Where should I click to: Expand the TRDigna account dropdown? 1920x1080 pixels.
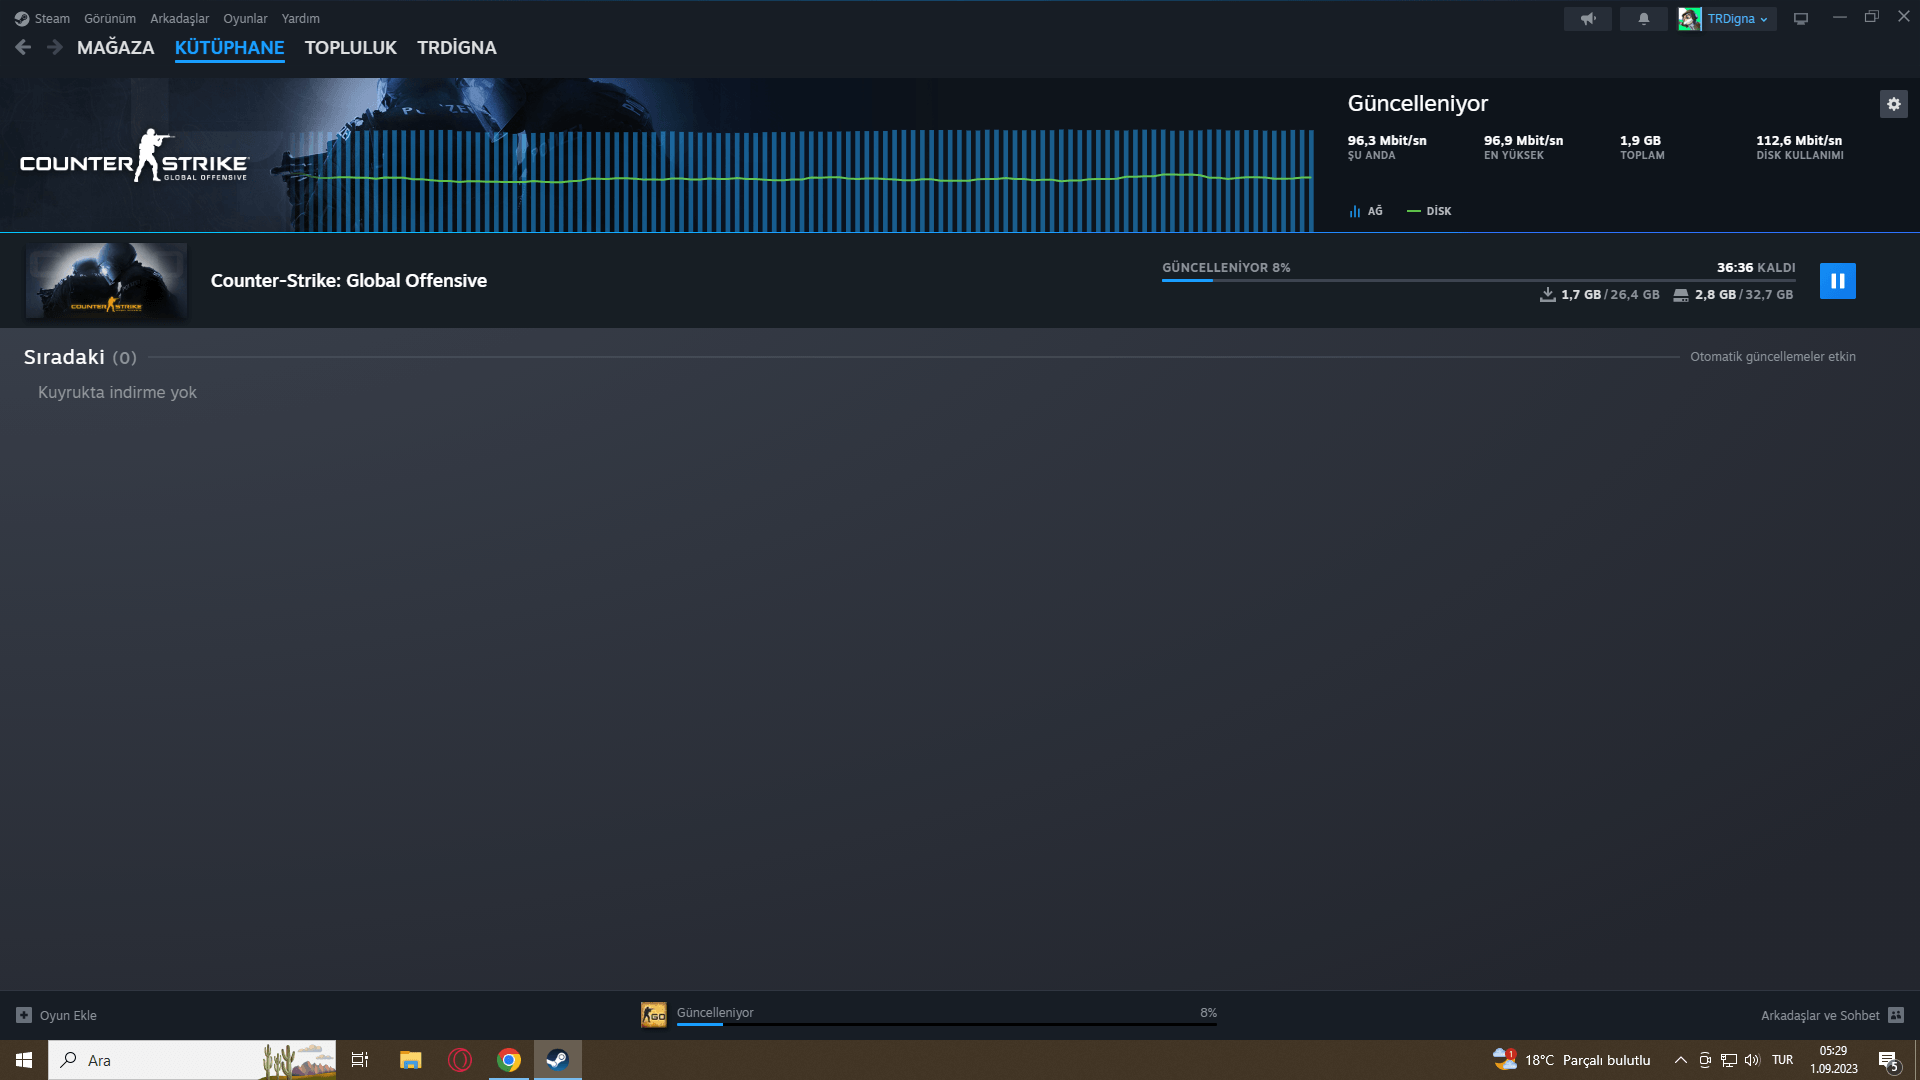click(x=1738, y=19)
